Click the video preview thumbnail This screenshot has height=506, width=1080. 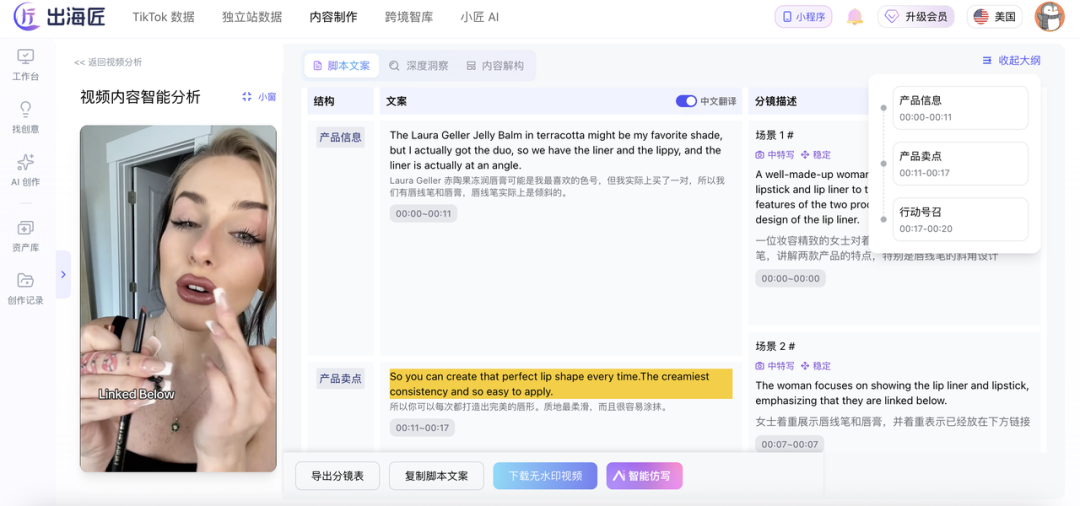[178, 298]
